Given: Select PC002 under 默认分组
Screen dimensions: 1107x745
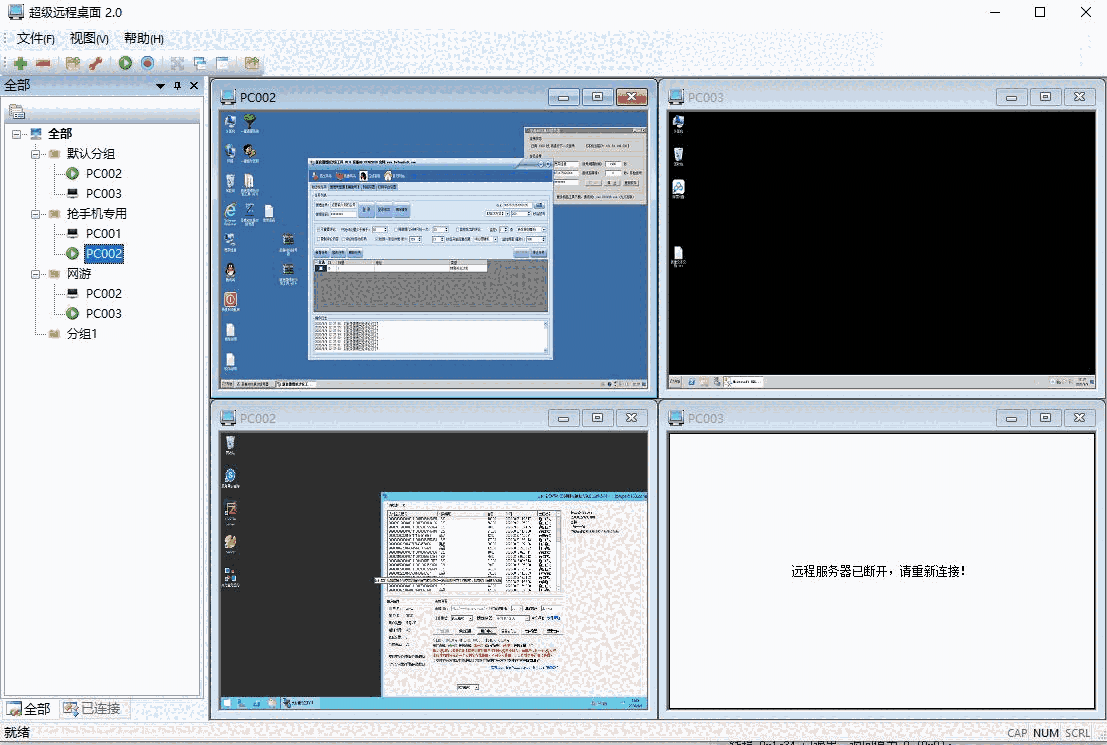Looking at the screenshot, I should point(104,174).
